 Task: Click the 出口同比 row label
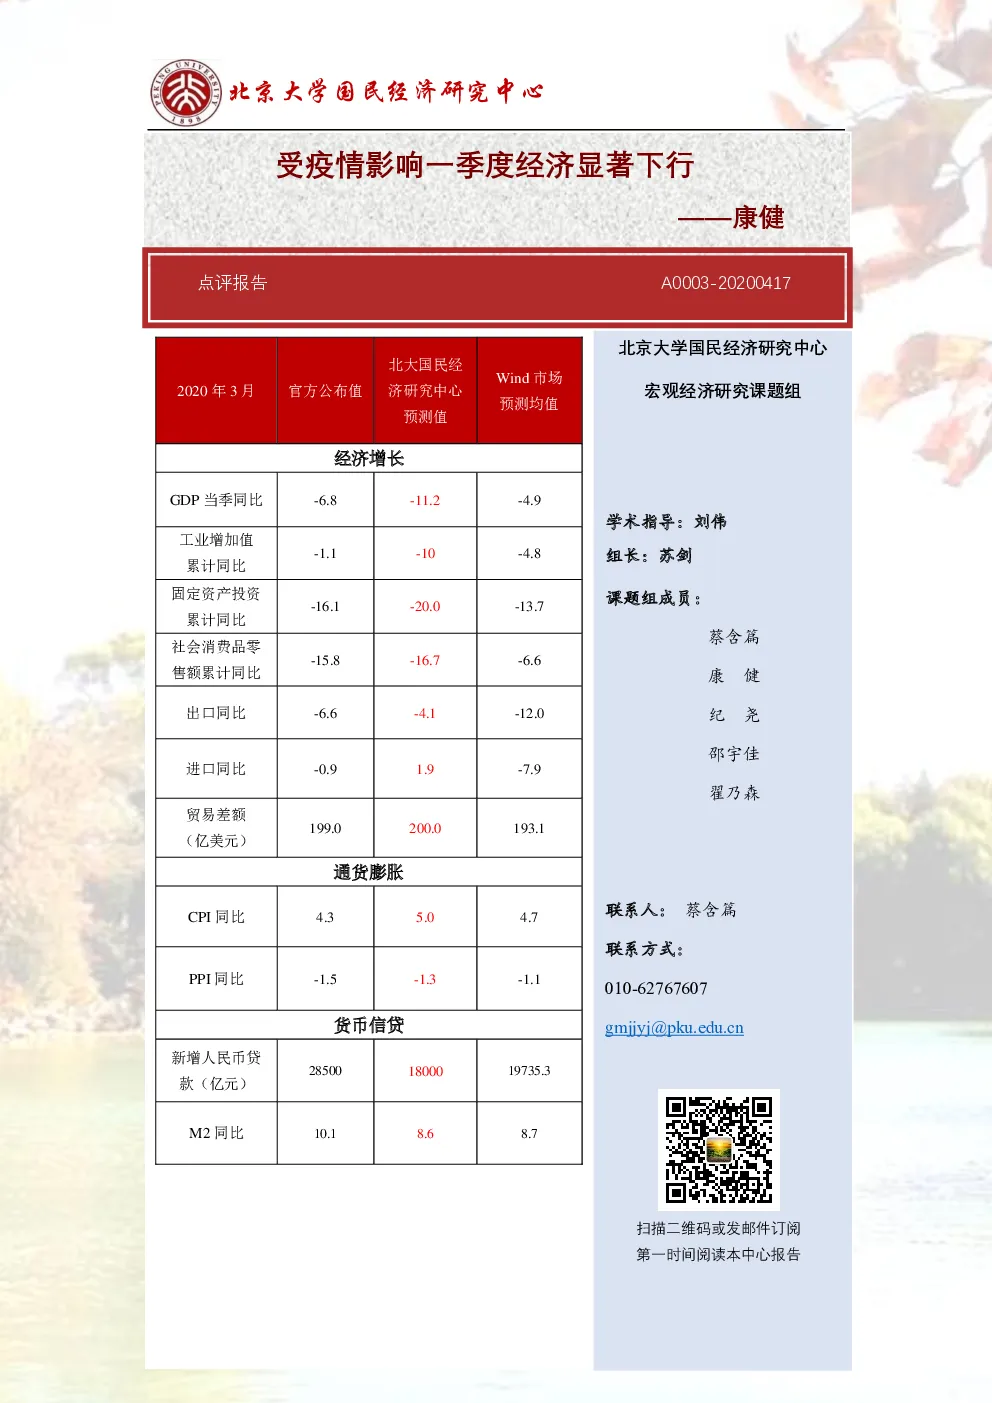tap(216, 713)
